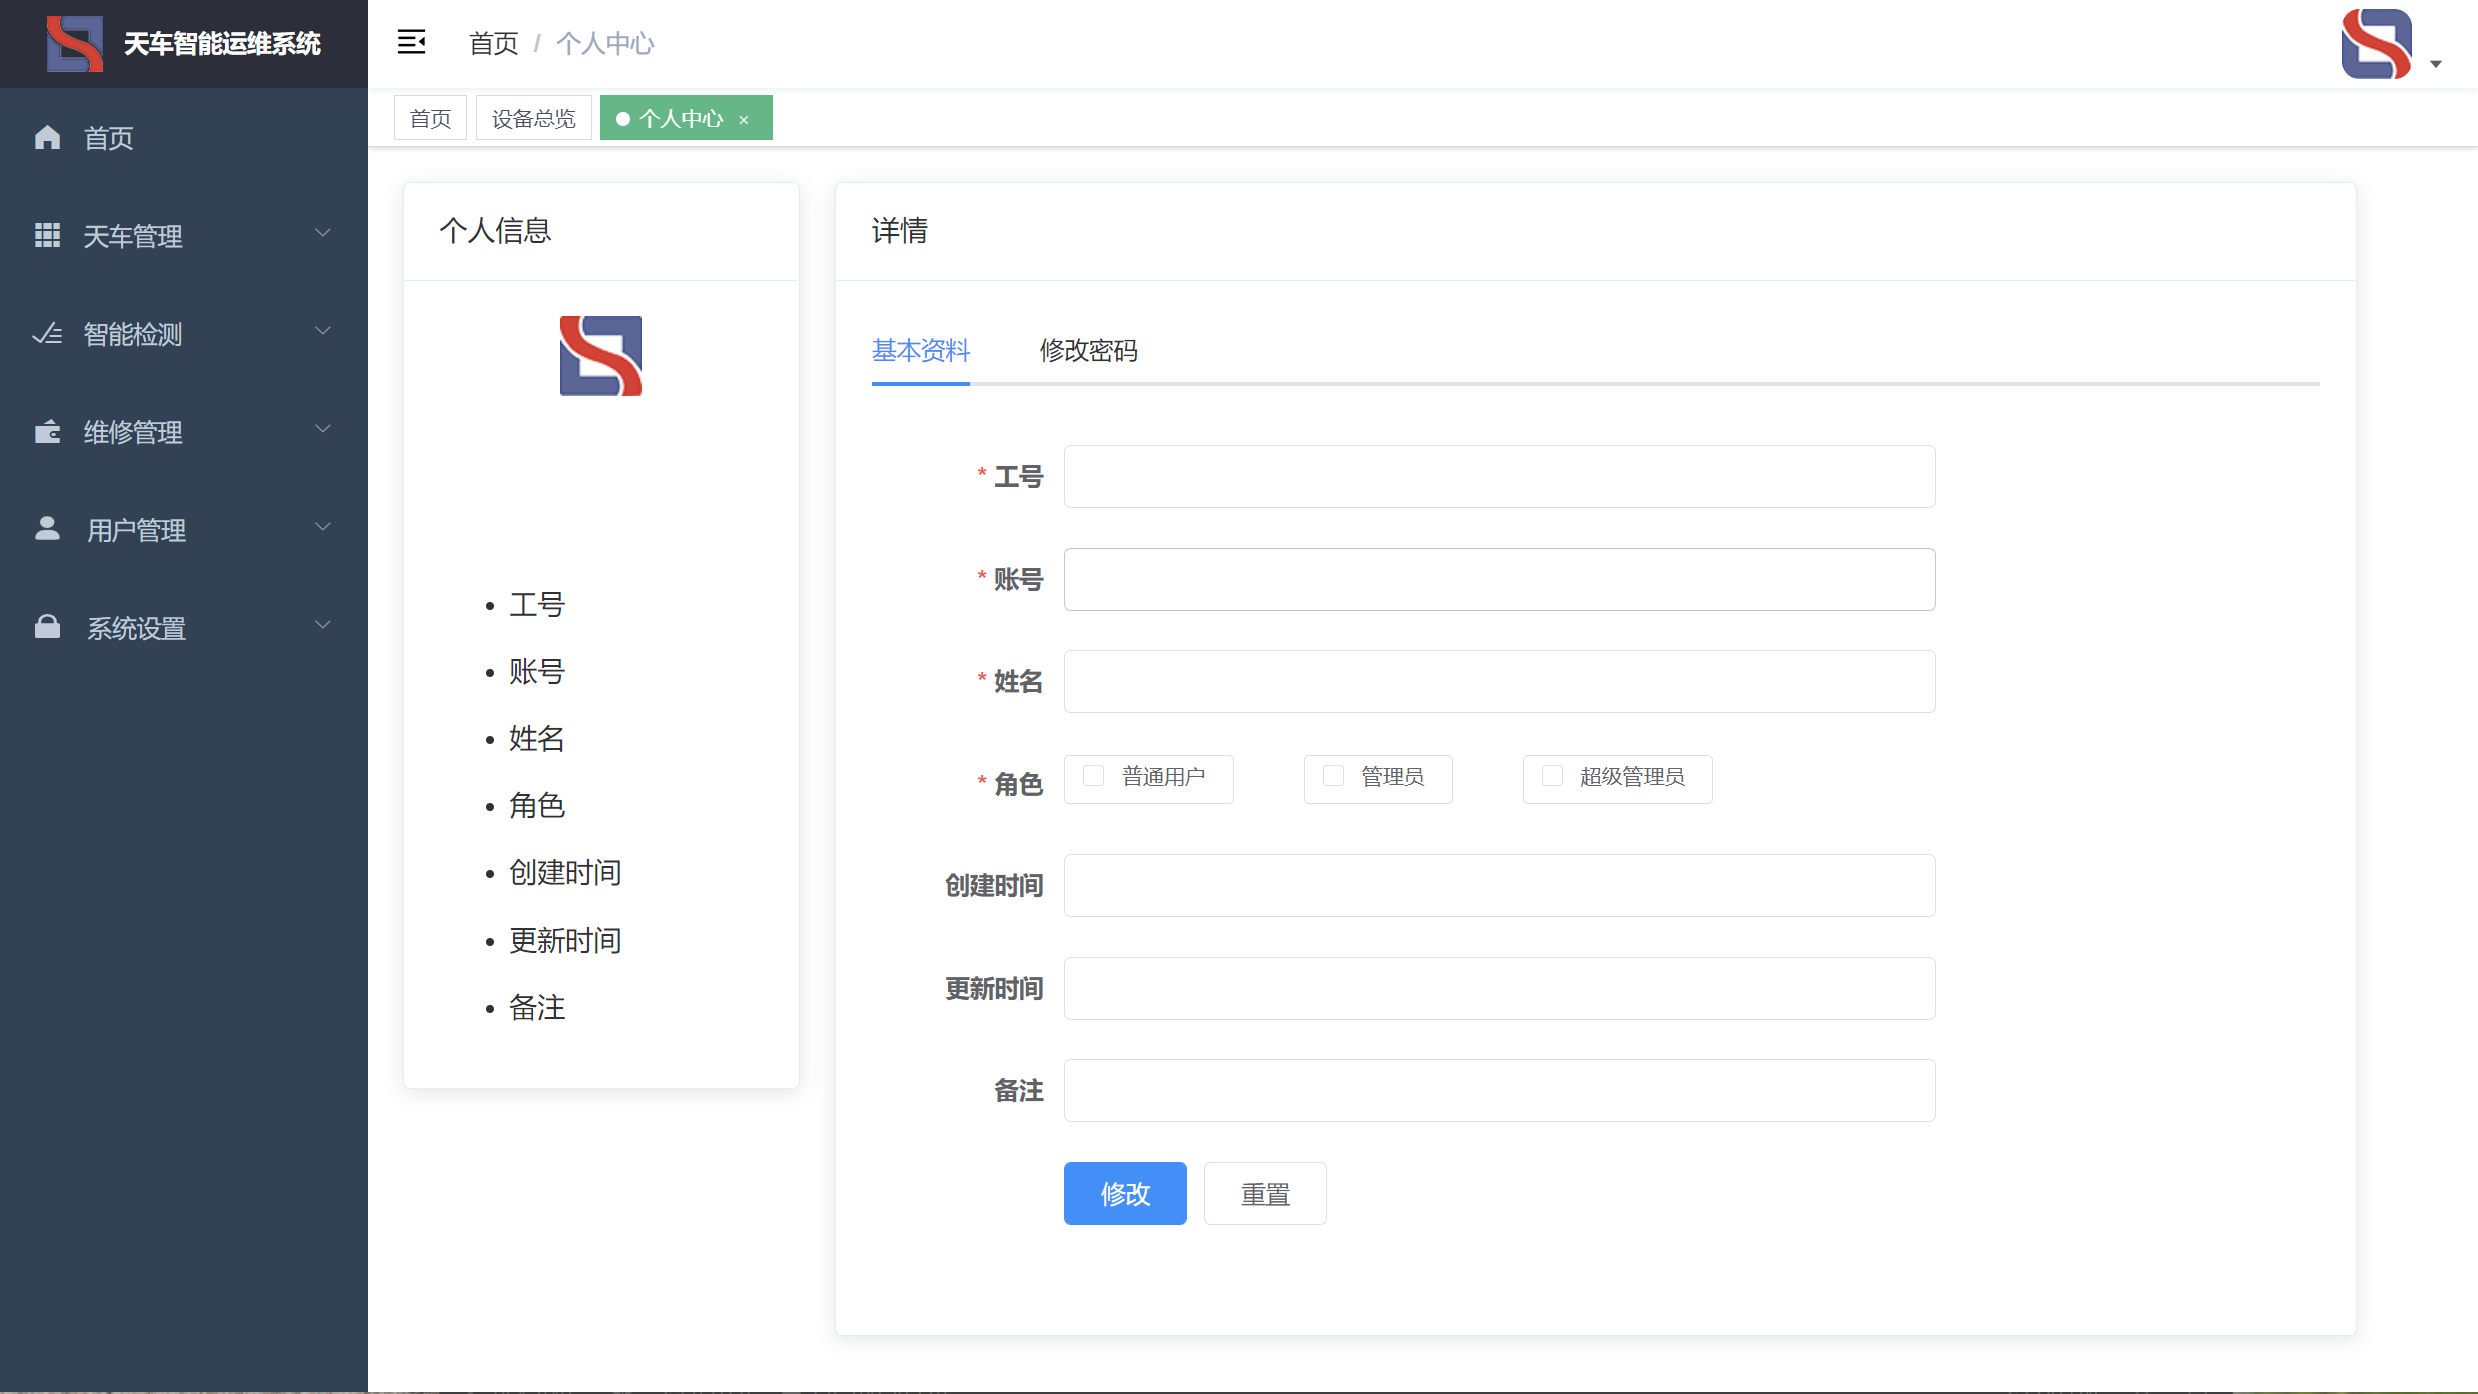Click into the 账号 input field

pyautogui.click(x=1498, y=579)
